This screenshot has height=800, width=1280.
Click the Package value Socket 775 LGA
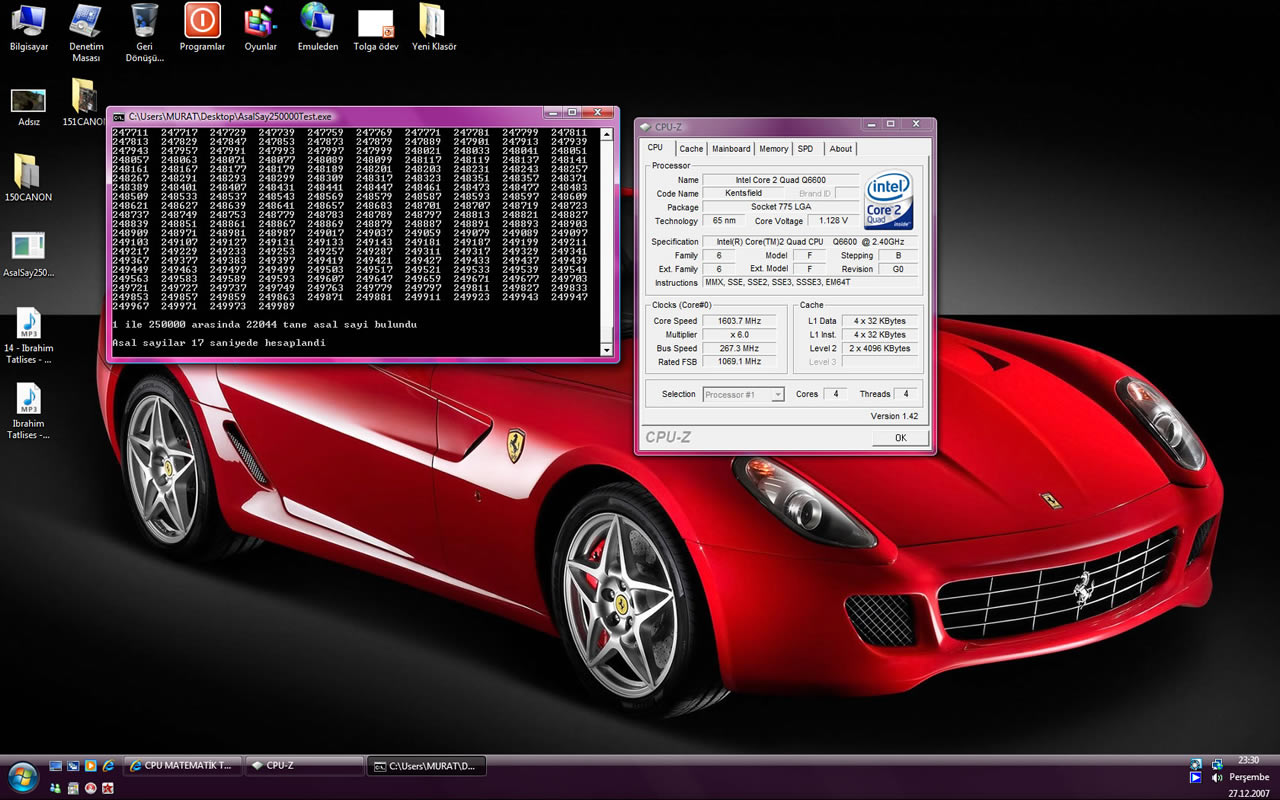[781, 207]
